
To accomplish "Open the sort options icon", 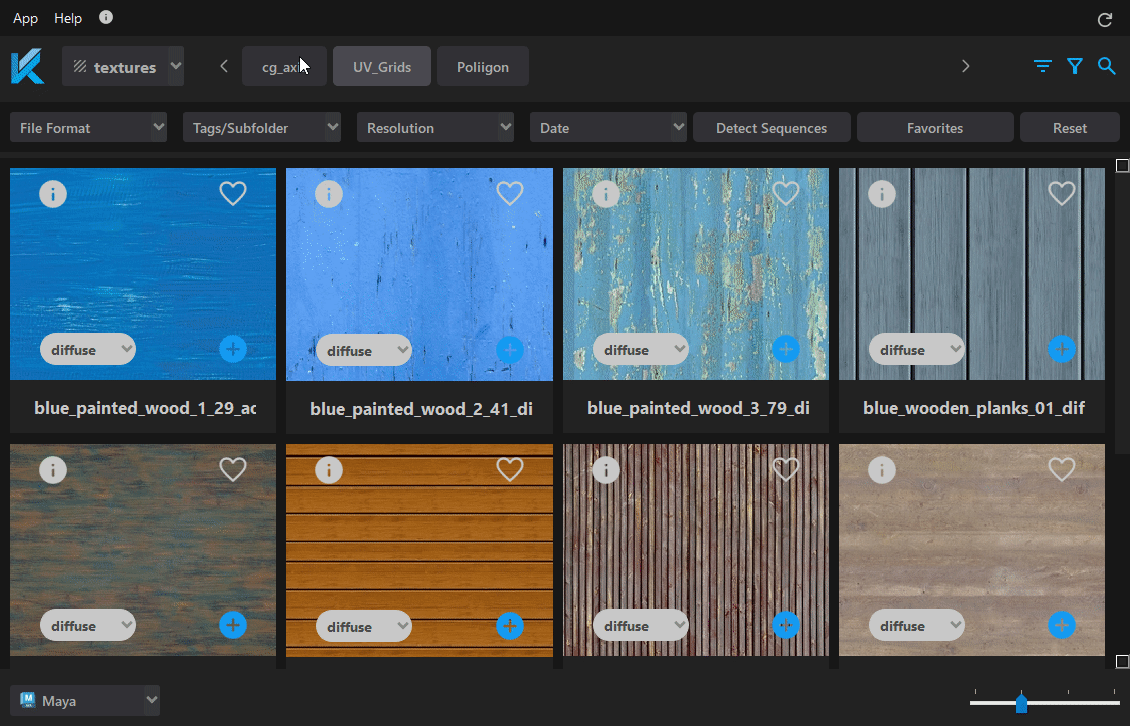I will pos(1042,66).
